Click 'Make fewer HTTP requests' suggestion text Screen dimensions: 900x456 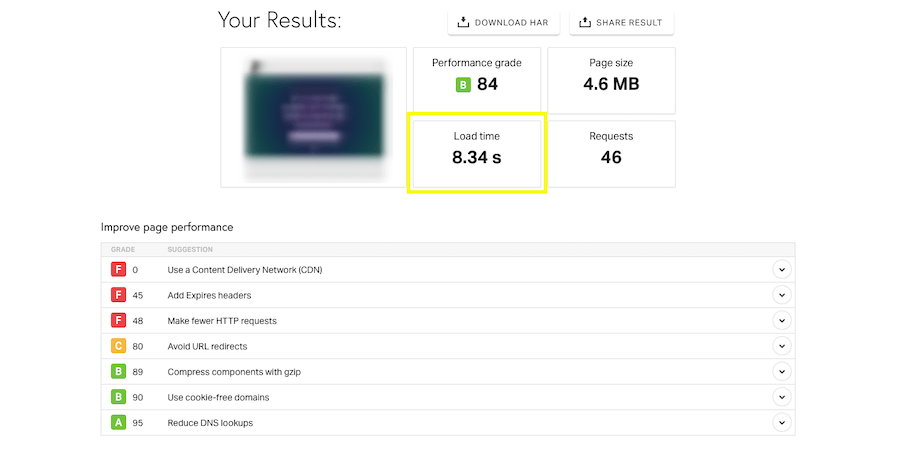(x=222, y=321)
